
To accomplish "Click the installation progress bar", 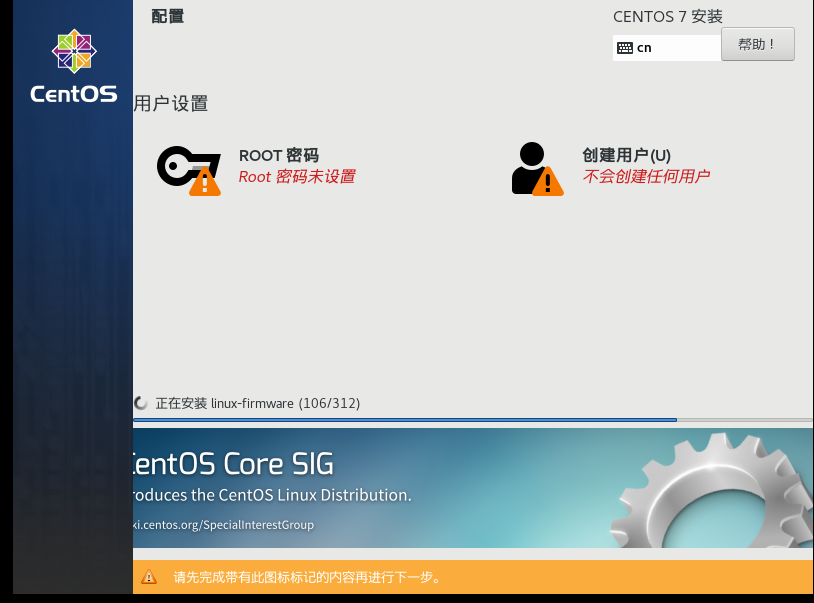I will coord(473,420).
